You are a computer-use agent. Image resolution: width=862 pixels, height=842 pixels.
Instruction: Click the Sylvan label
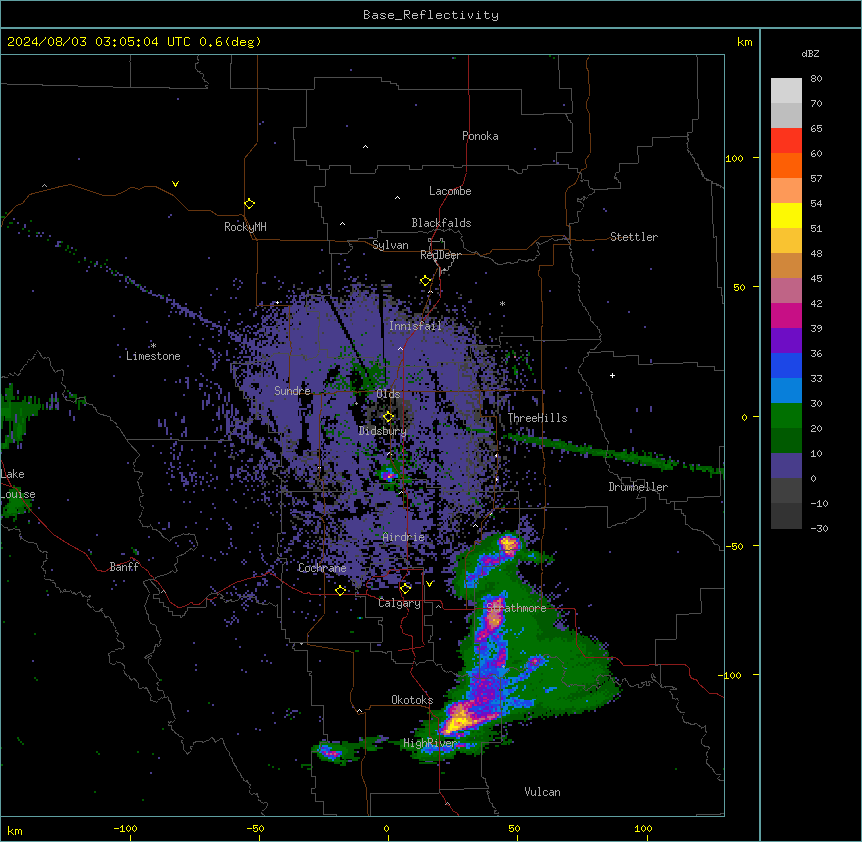pos(390,245)
